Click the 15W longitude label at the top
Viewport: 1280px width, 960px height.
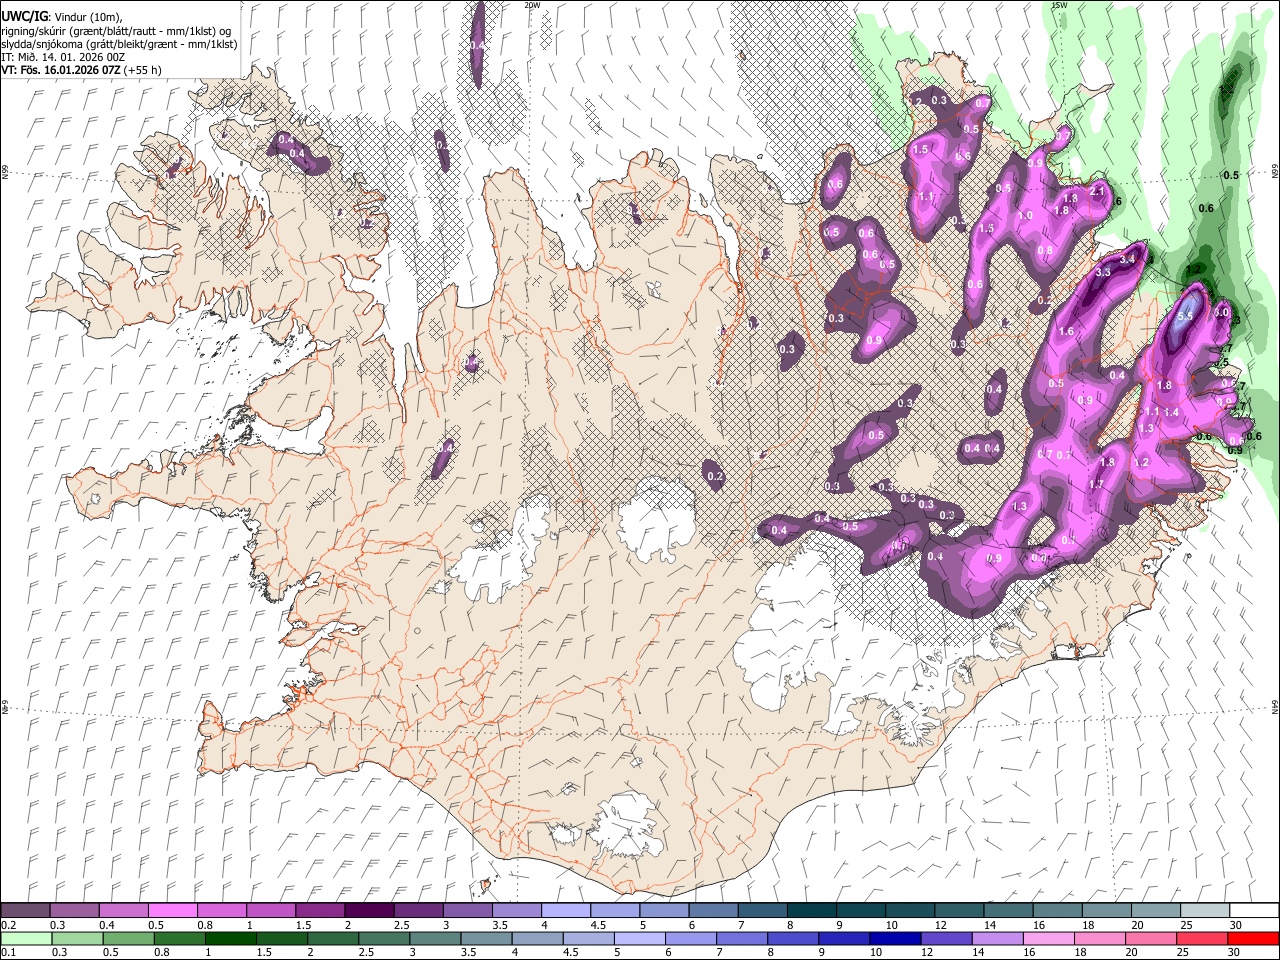click(x=1058, y=5)
